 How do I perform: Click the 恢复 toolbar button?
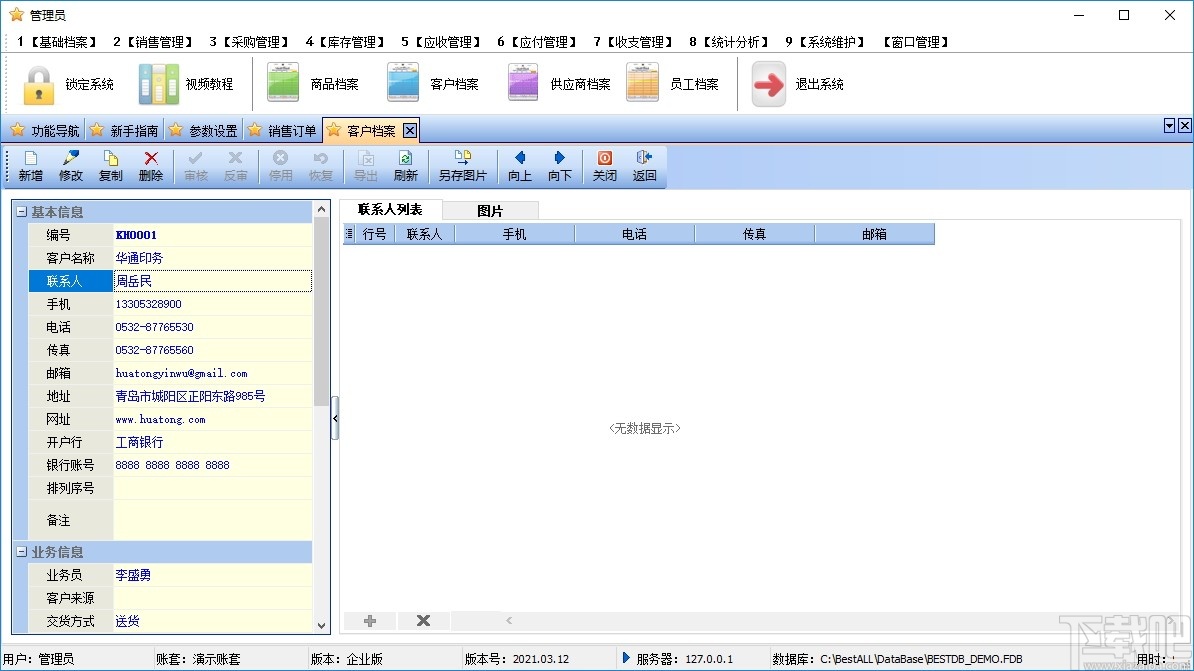click(321, 166)
